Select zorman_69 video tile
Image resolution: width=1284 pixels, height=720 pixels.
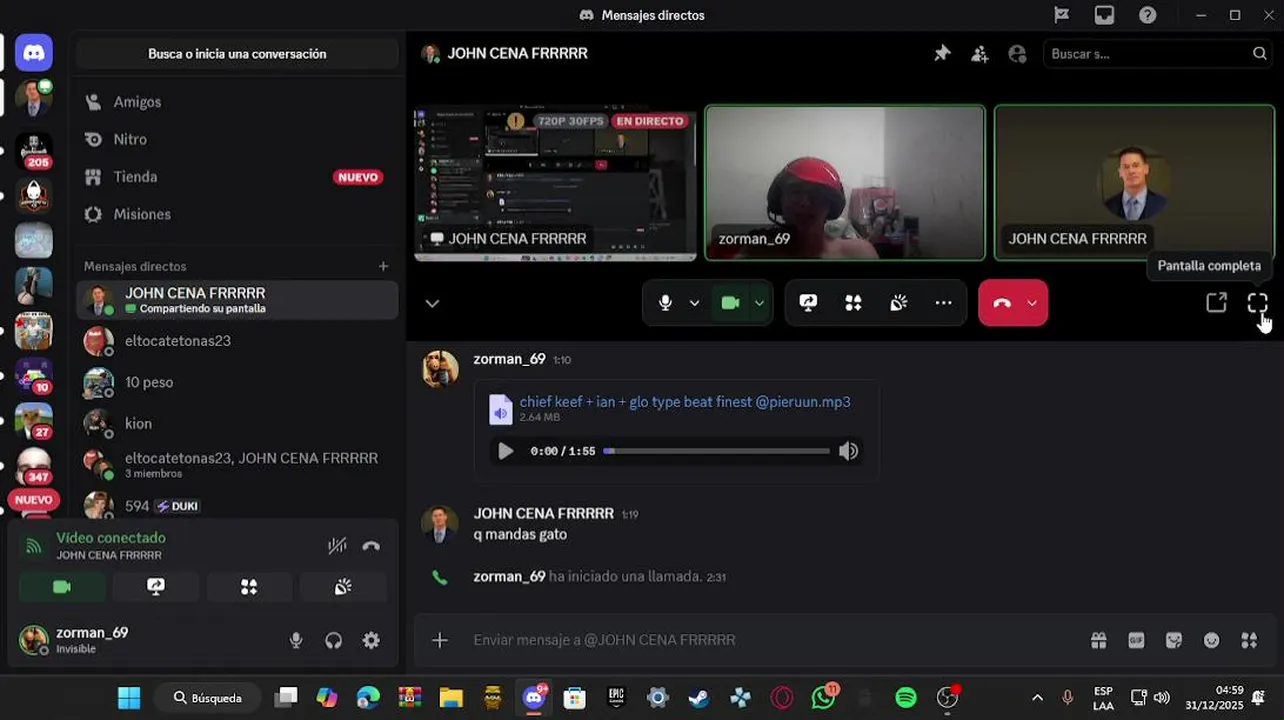845,183
